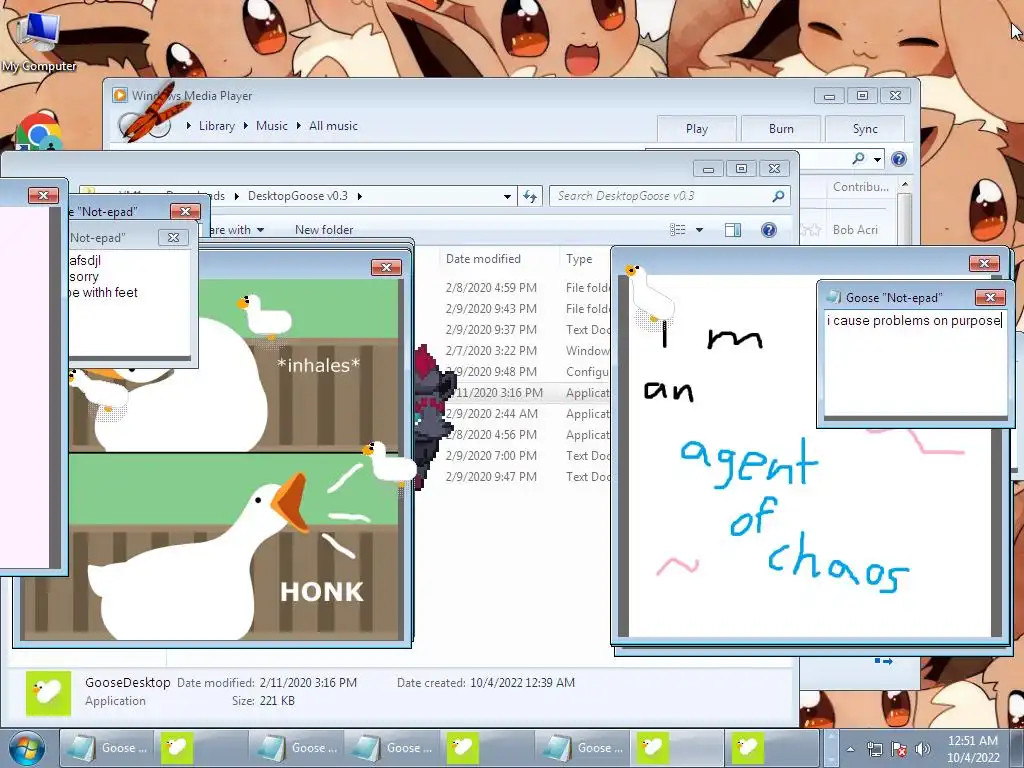Open Action Center flag in system tray
This screenshot has height=768, width=1024.
tap(899, 749)
